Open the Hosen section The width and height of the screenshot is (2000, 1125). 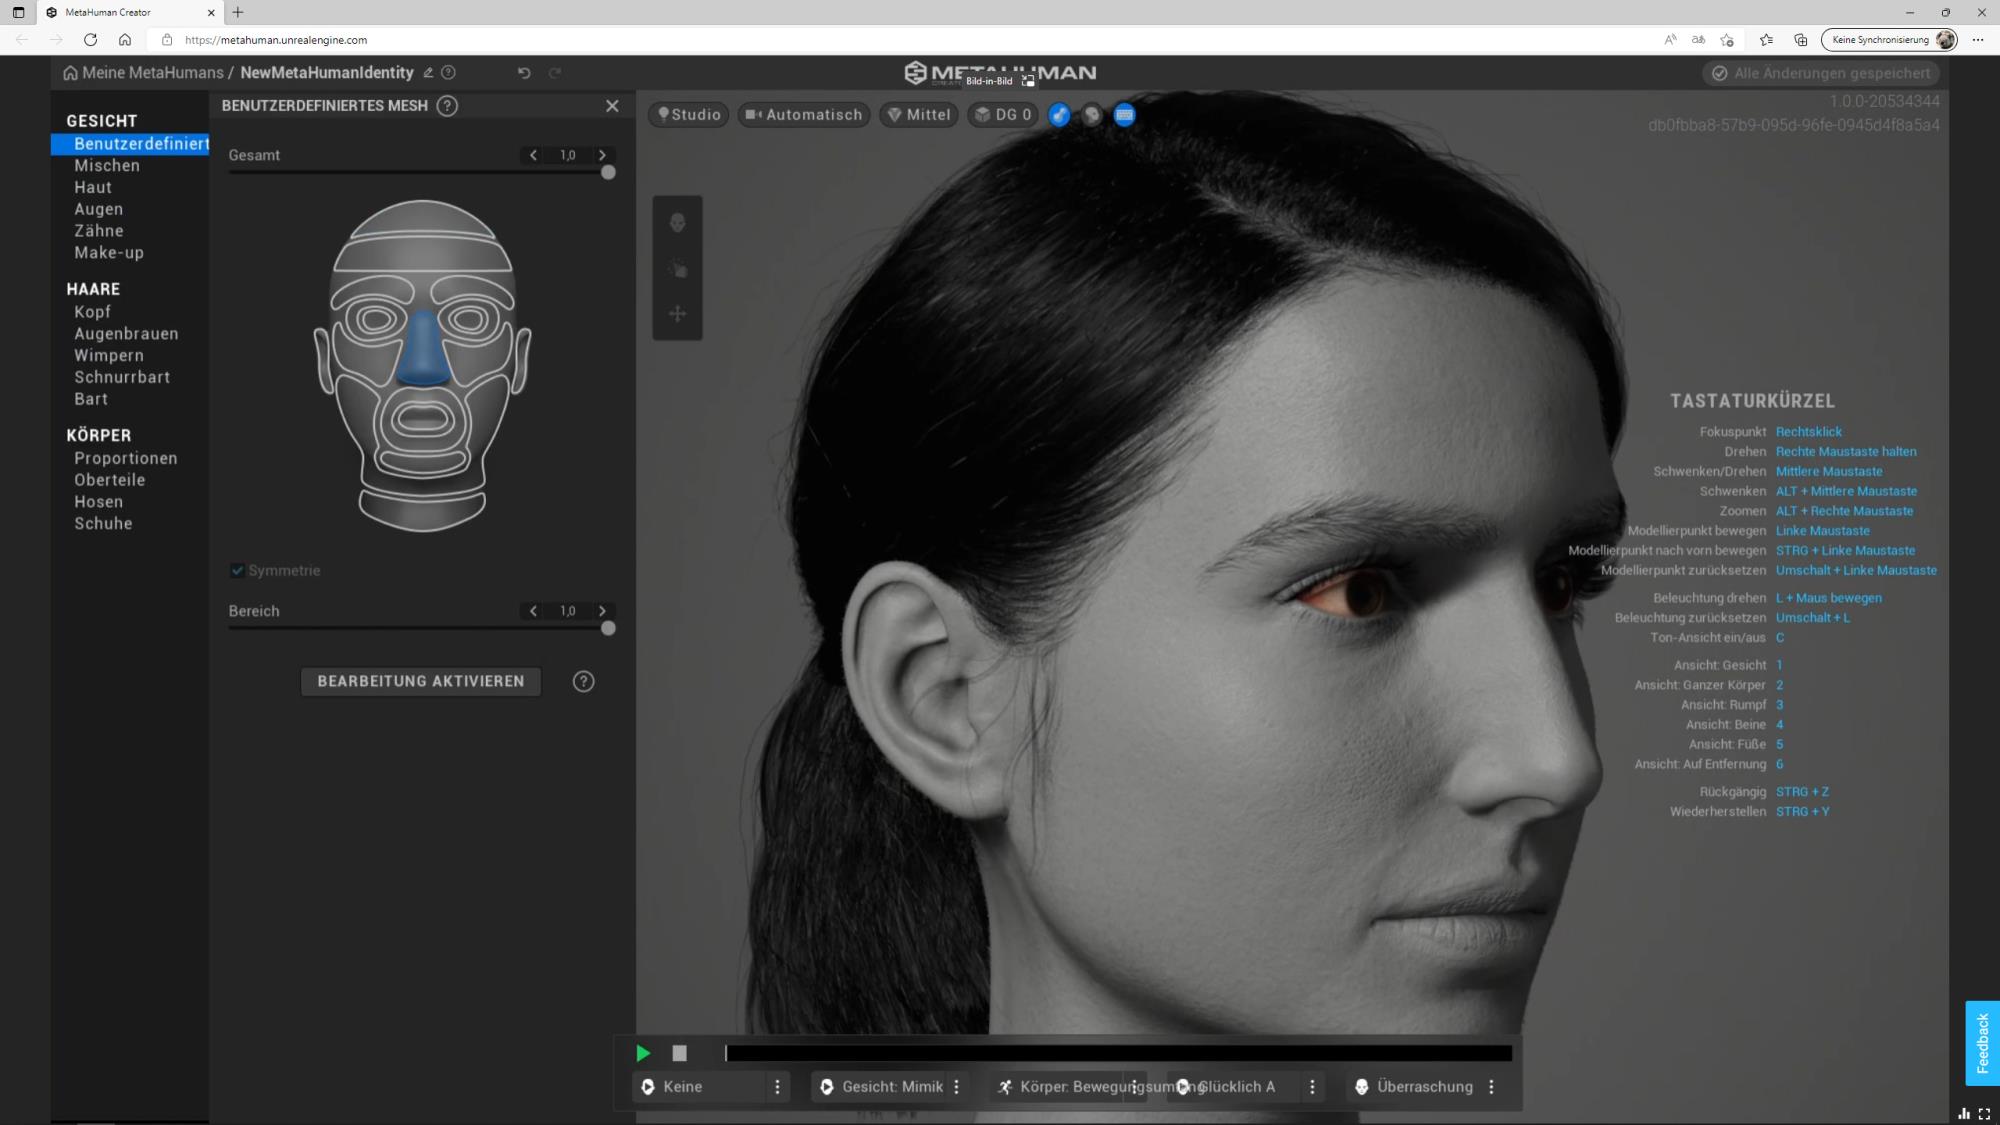99,502
